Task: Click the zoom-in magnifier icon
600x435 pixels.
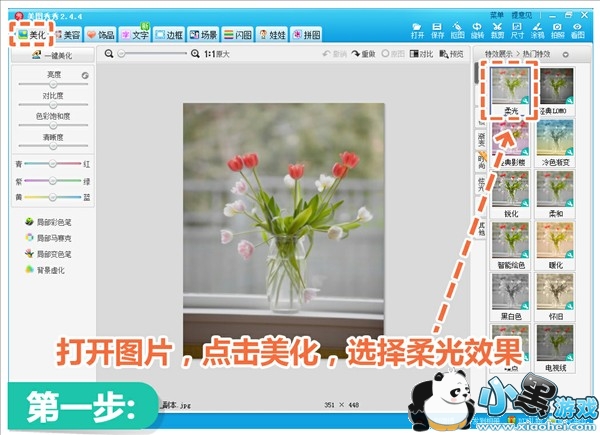Action: click(195, 54)
